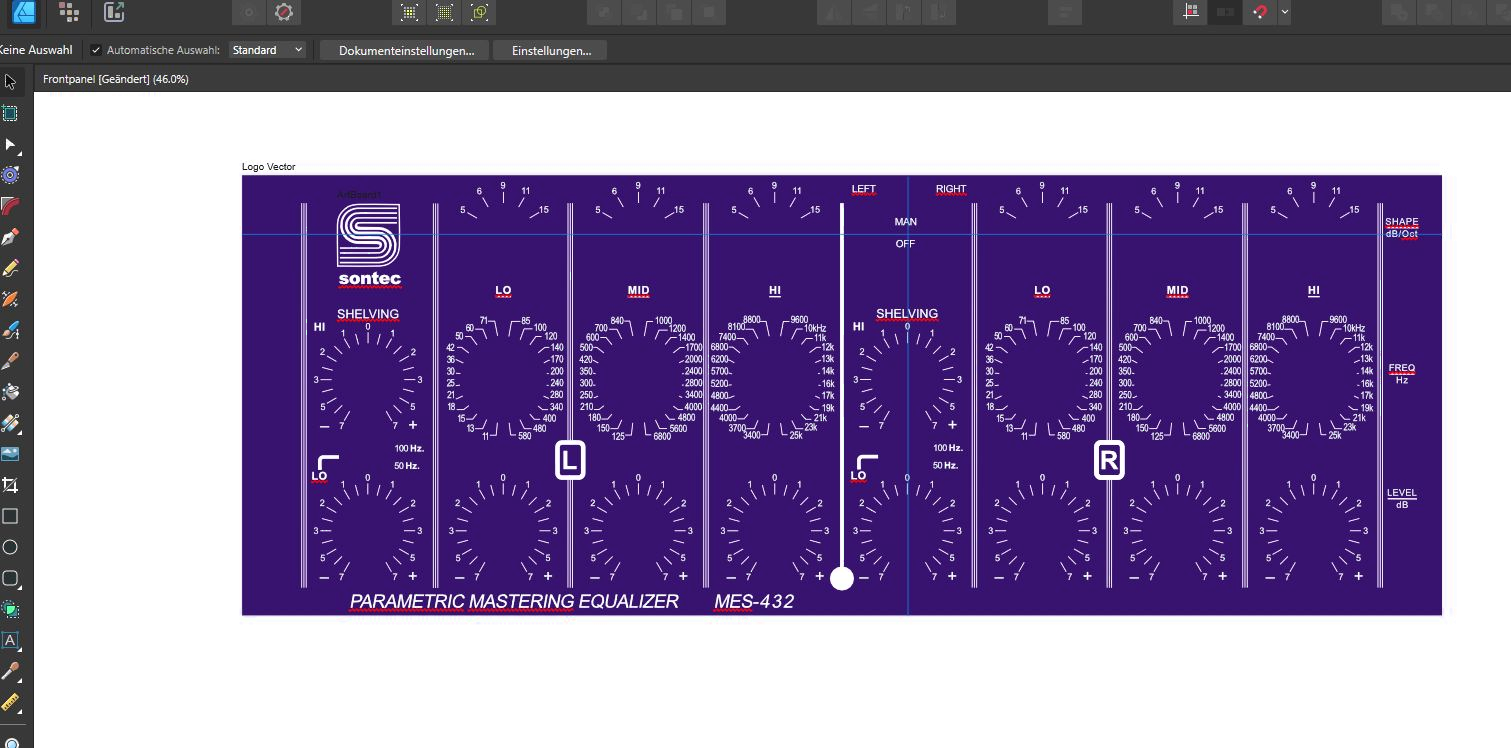Select the blue brush tool below Vector Brush
Viewport: 1511px width, 748px height.
coord(11,330)
